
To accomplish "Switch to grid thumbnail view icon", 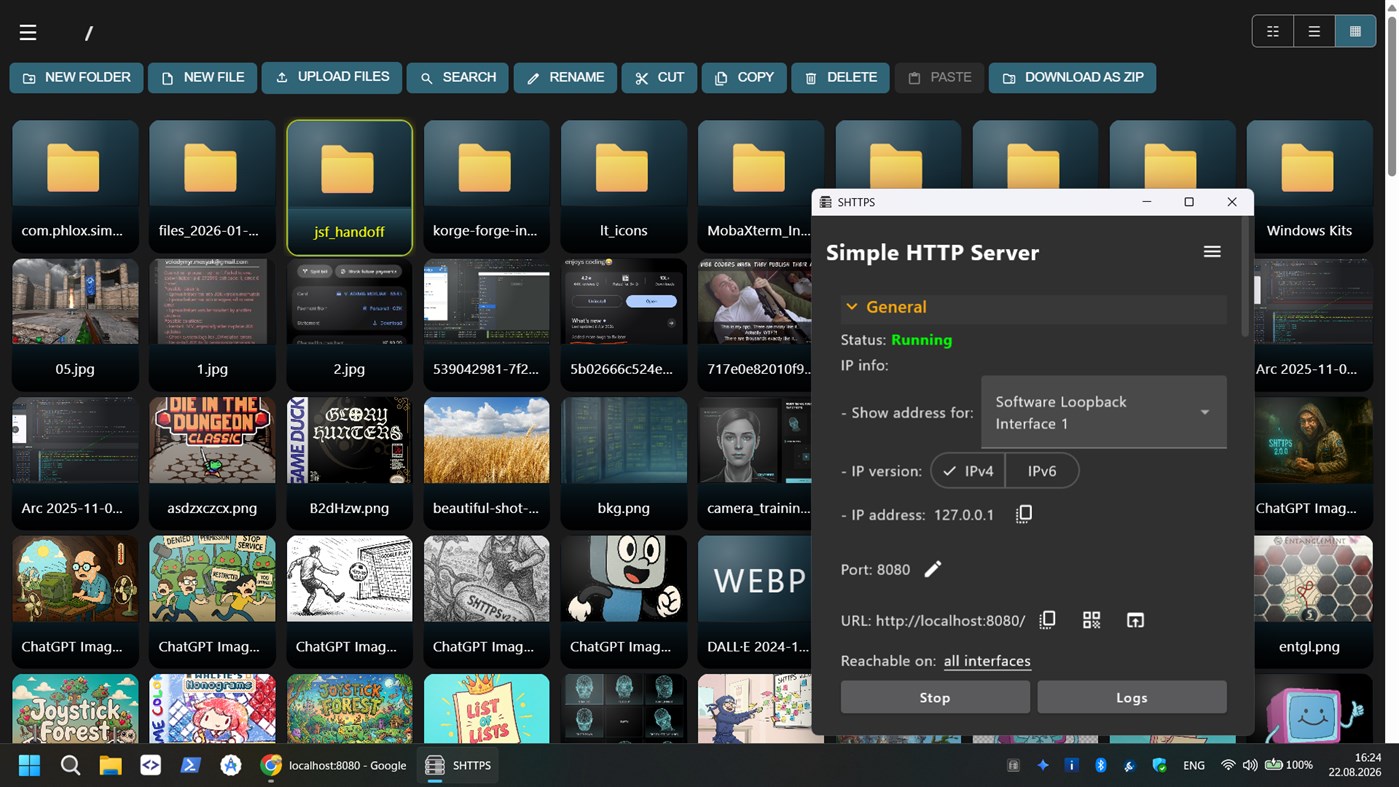I will (x=1355, y=31).
